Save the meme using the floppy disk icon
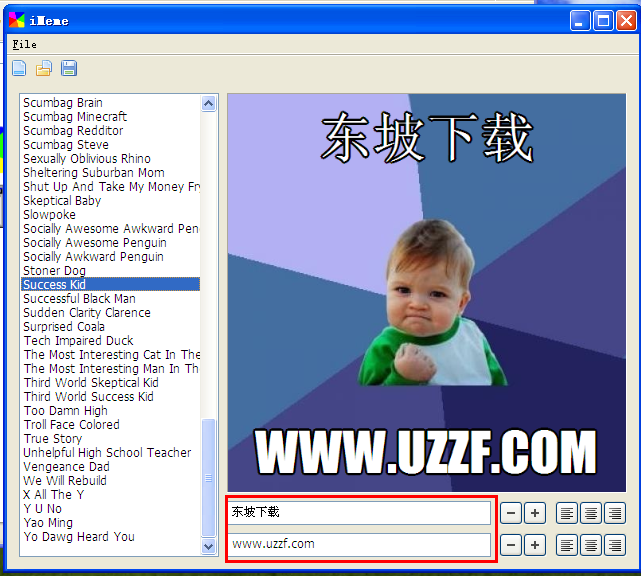 point(69,68)
